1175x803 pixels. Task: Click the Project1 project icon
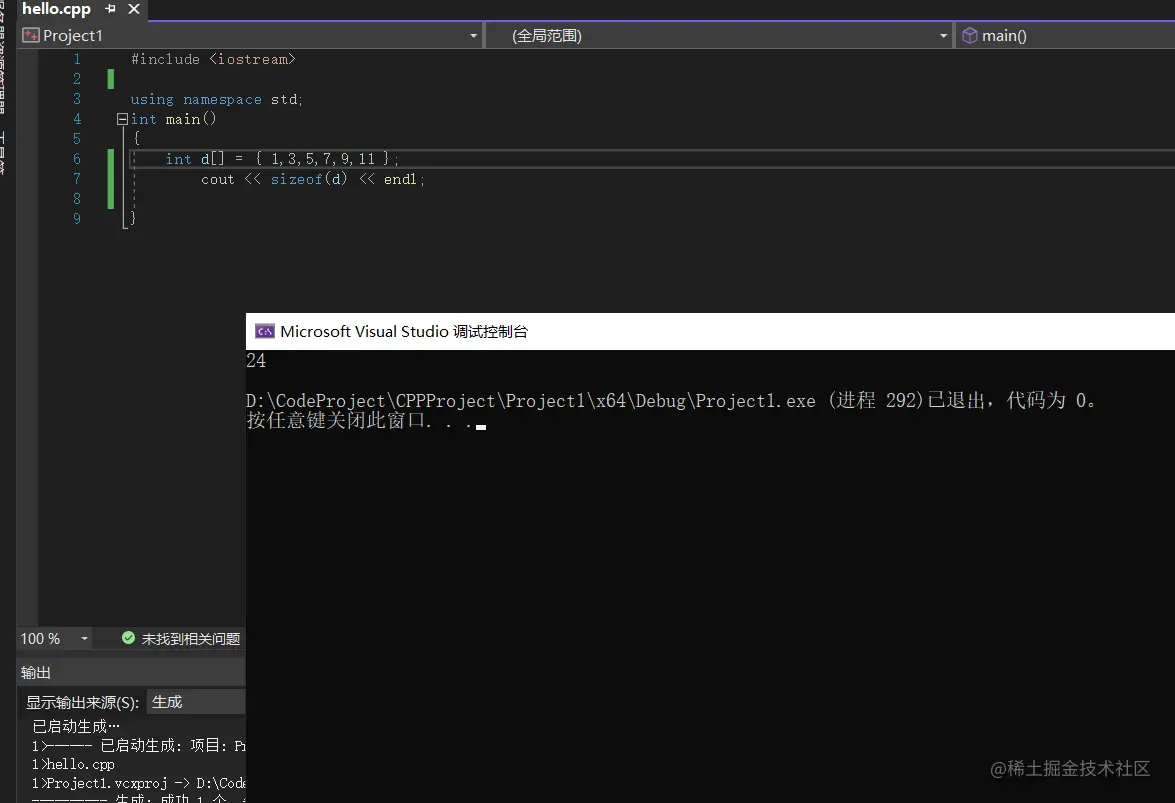31,35
